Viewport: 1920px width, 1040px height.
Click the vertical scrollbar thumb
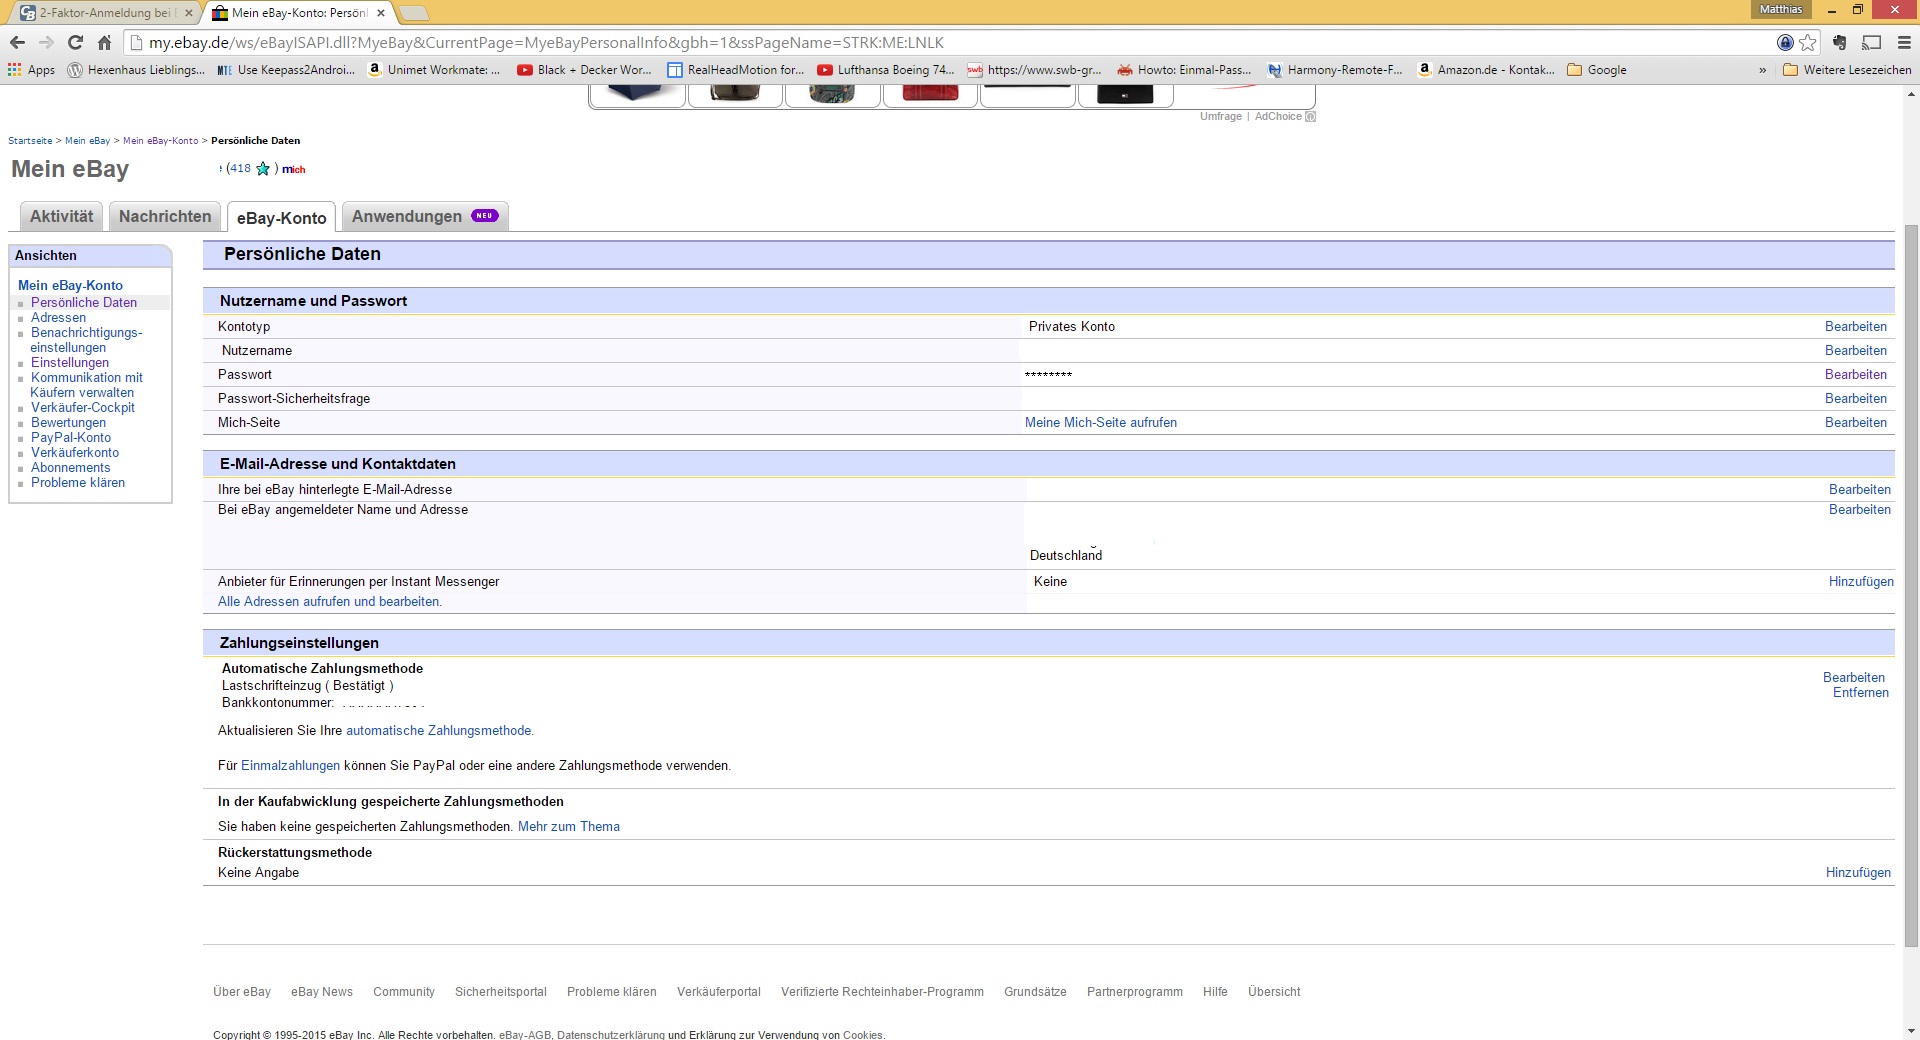(x=1911, y=585)
